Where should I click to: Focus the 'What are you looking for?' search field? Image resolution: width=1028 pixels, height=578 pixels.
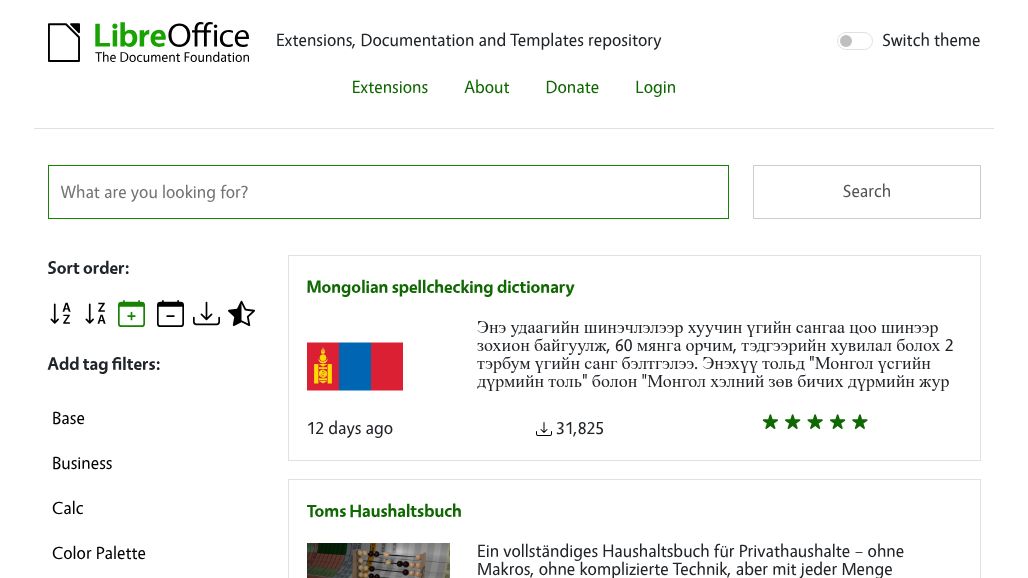[388, 192]
